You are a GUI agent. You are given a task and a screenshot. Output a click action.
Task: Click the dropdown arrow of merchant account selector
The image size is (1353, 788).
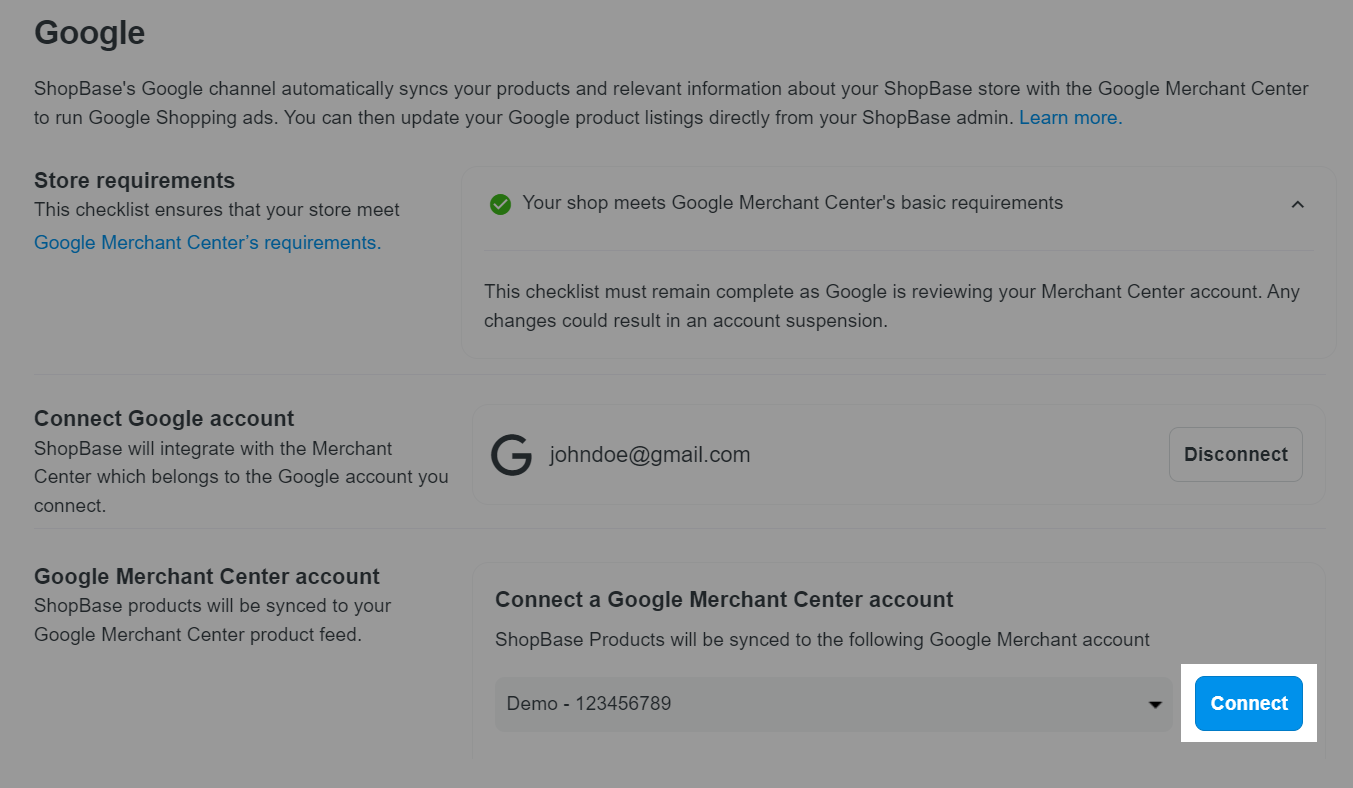point(1155,704)
